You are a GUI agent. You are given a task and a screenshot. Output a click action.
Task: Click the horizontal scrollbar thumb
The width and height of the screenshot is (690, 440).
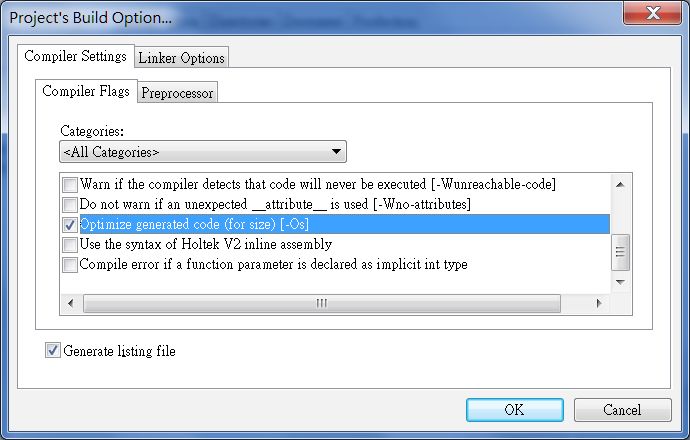[x=322, y=303]
